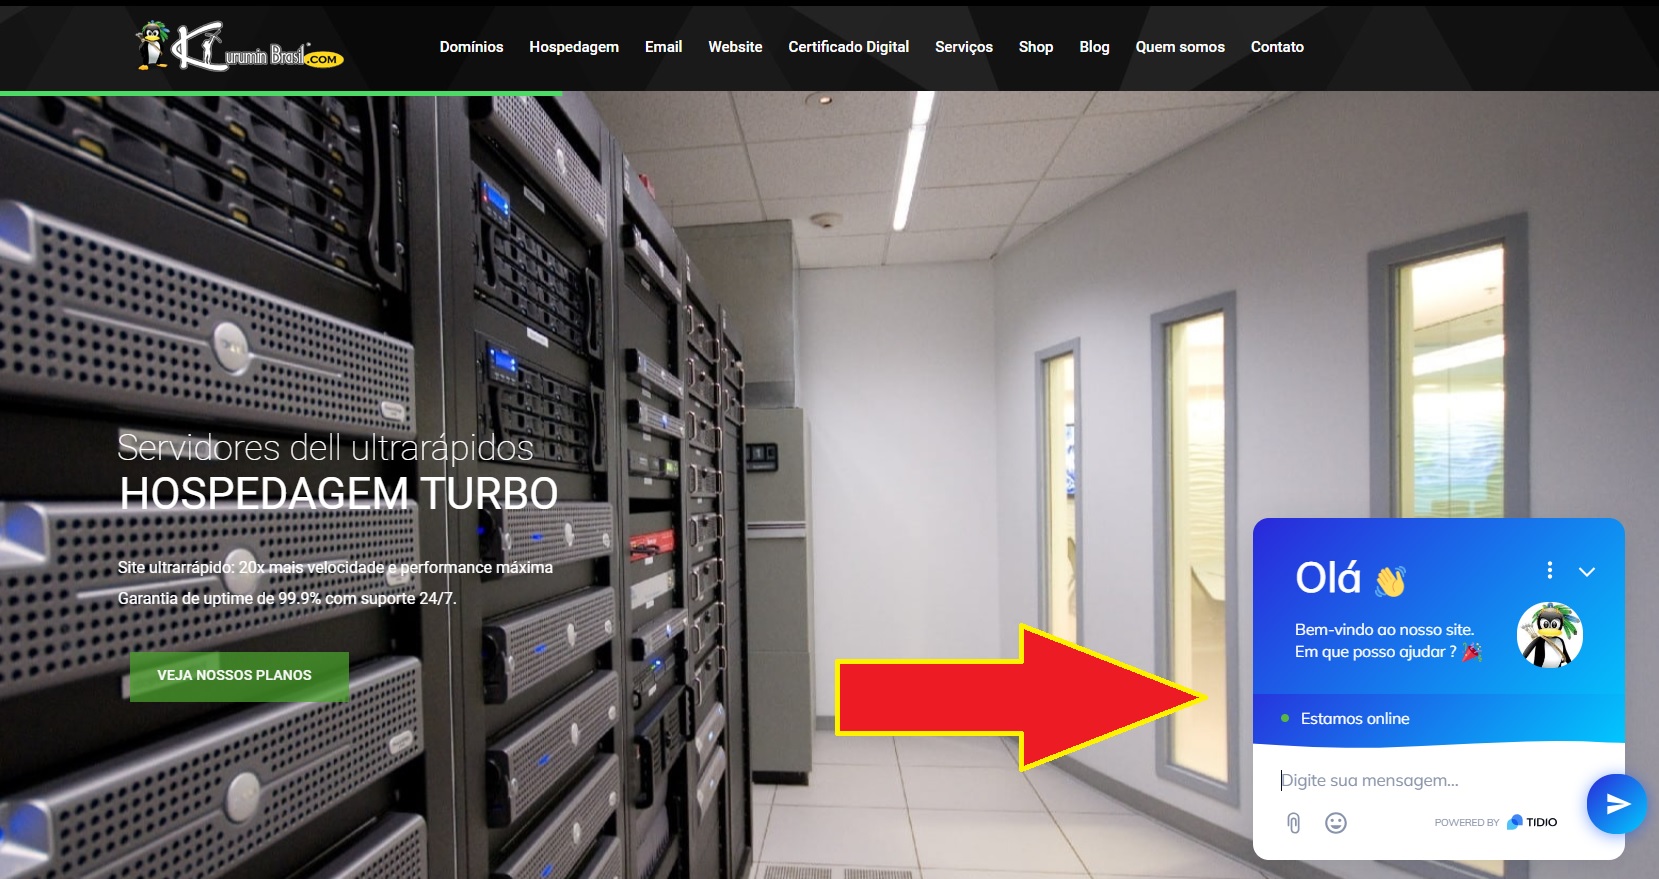Go to the Email menu item

tap(663, 47)
